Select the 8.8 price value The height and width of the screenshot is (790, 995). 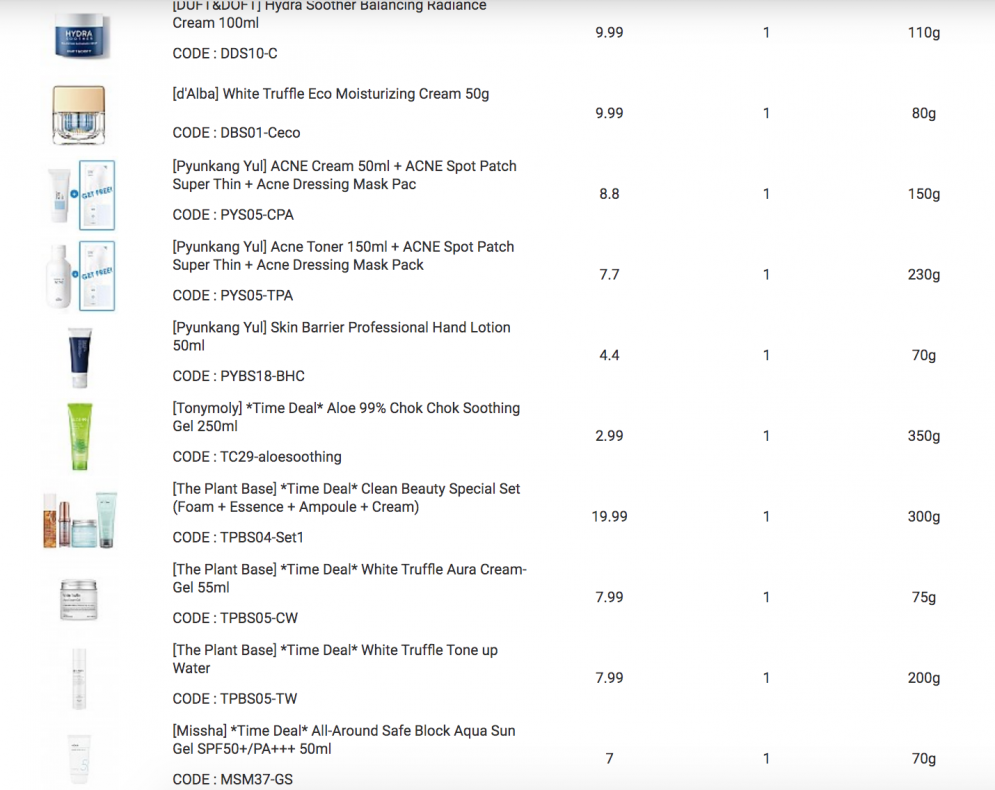(609, 194)
